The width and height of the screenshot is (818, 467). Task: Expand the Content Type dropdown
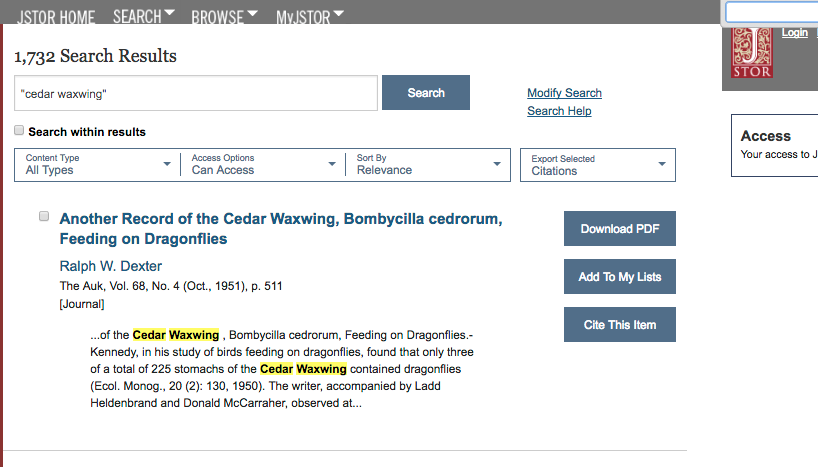(x=98, y=165)
